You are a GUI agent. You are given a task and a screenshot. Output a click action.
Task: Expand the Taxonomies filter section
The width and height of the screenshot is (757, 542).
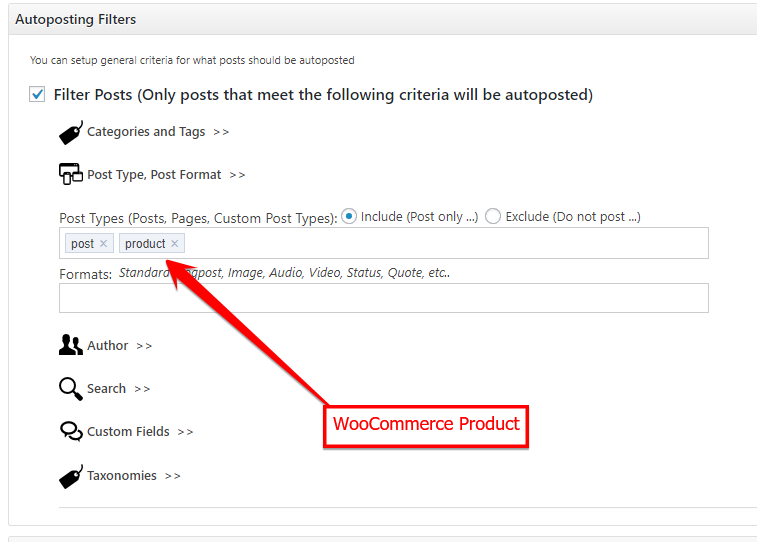click(x=134, y=476)
